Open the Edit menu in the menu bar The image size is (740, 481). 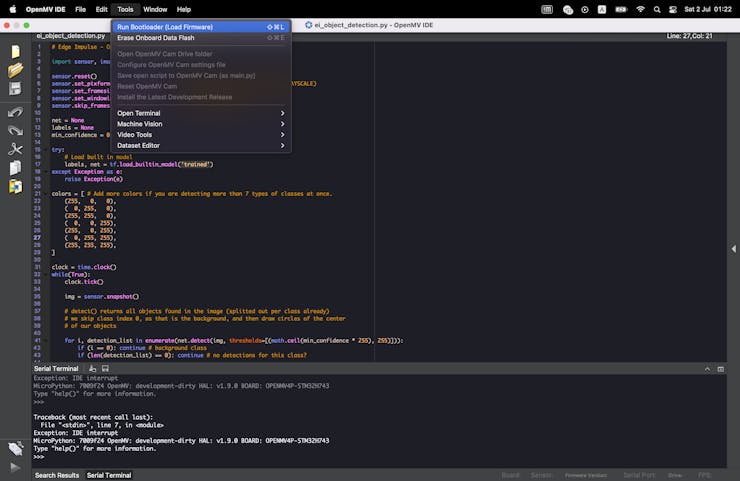click(101, 9)
